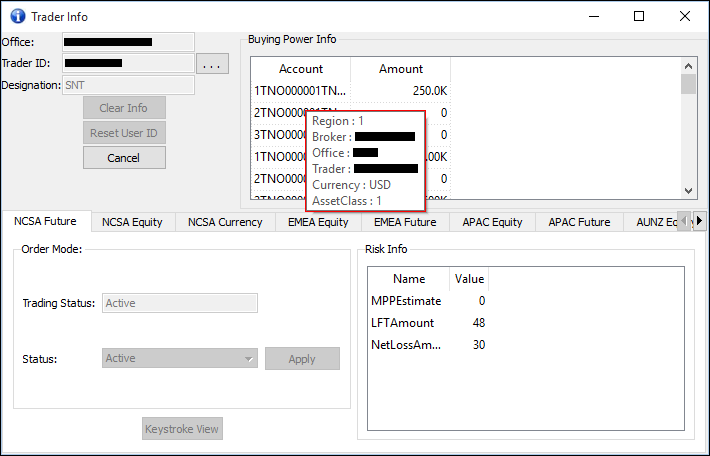The height and width of the screenshot is (456, 710).
Task: Select the first account row 1TNO000001TN
Action: point(300,91)
